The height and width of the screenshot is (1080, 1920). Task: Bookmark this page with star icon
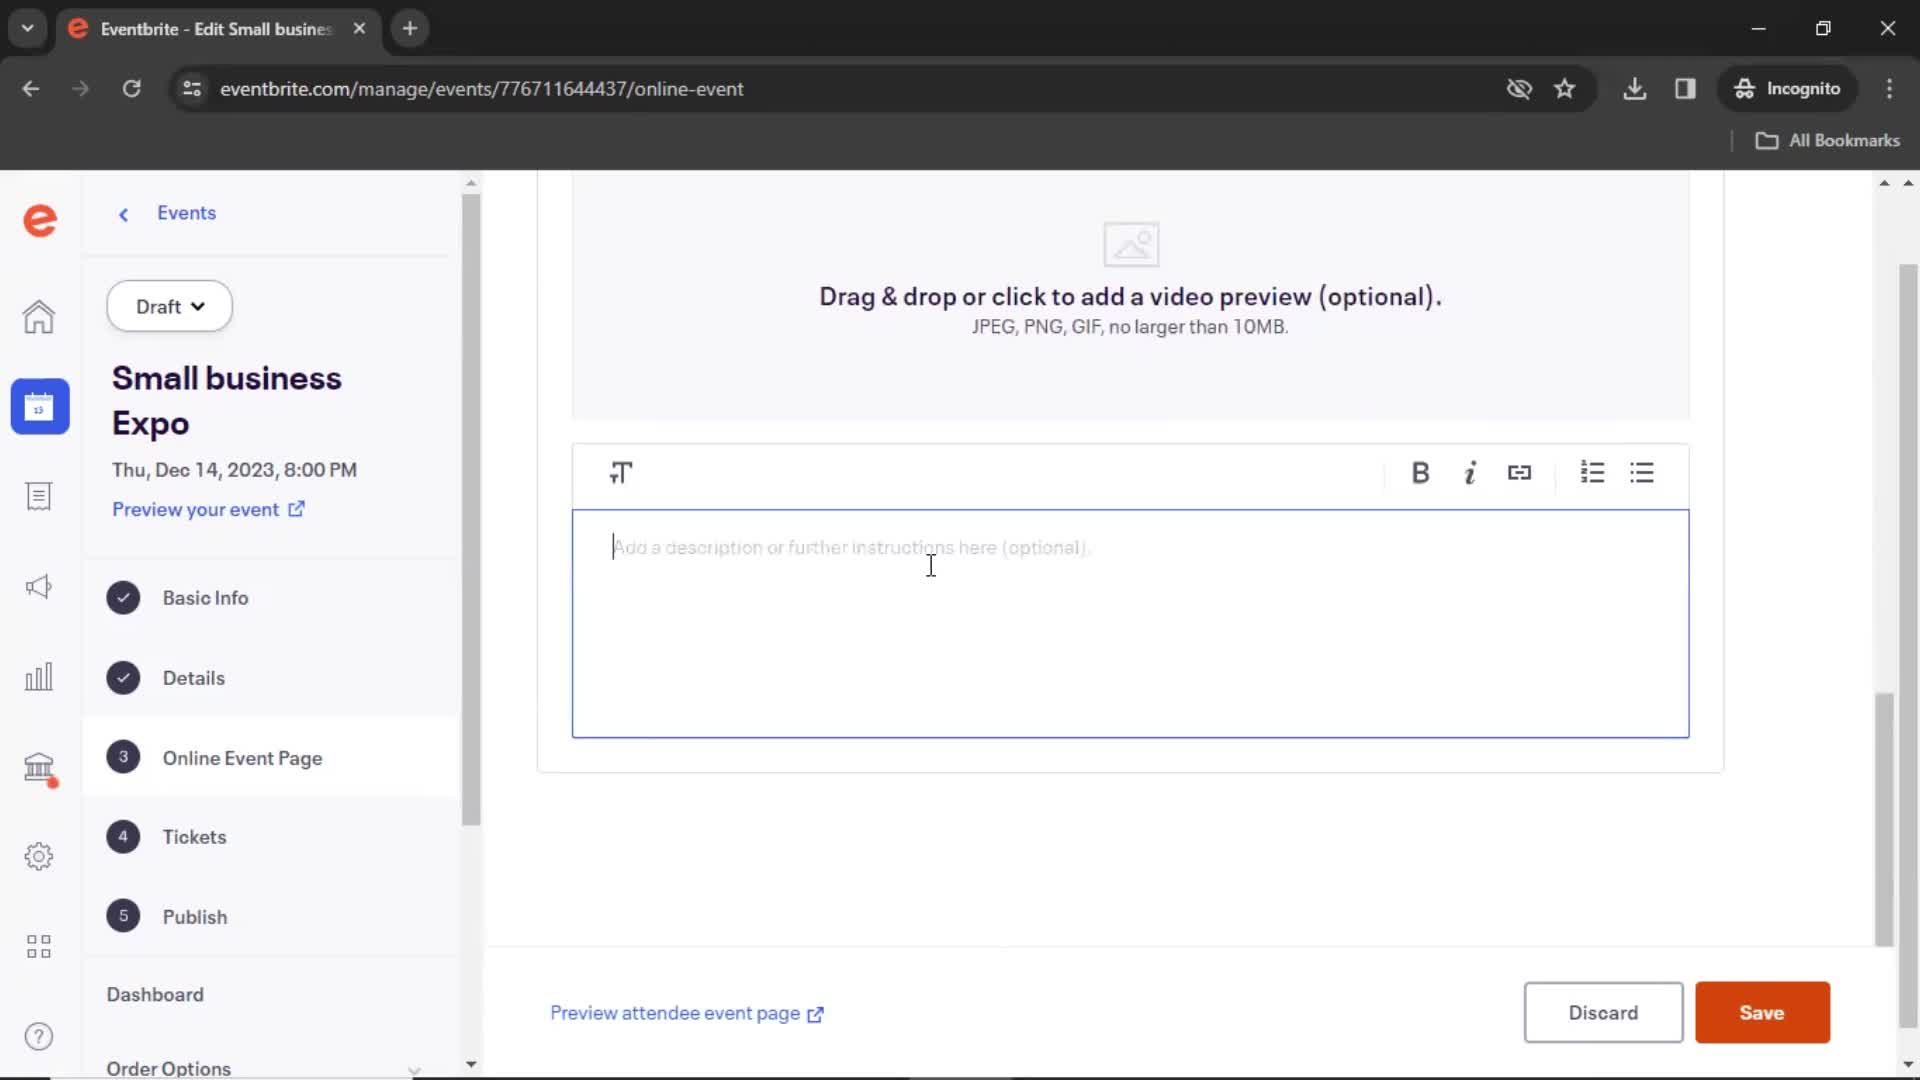click(1565, 89)
